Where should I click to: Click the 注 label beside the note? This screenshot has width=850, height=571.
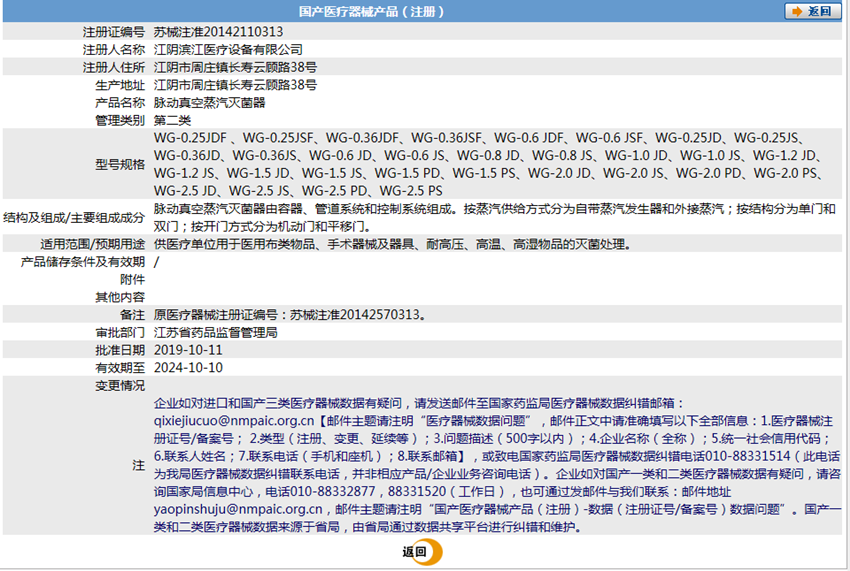[x=139, y=465]
